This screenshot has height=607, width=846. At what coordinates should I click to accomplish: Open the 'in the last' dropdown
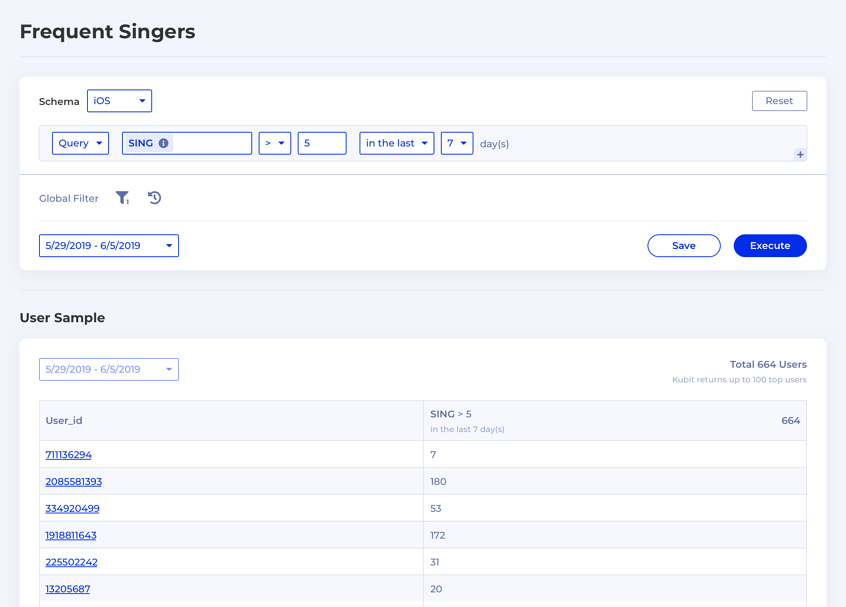tap(397, 143)
